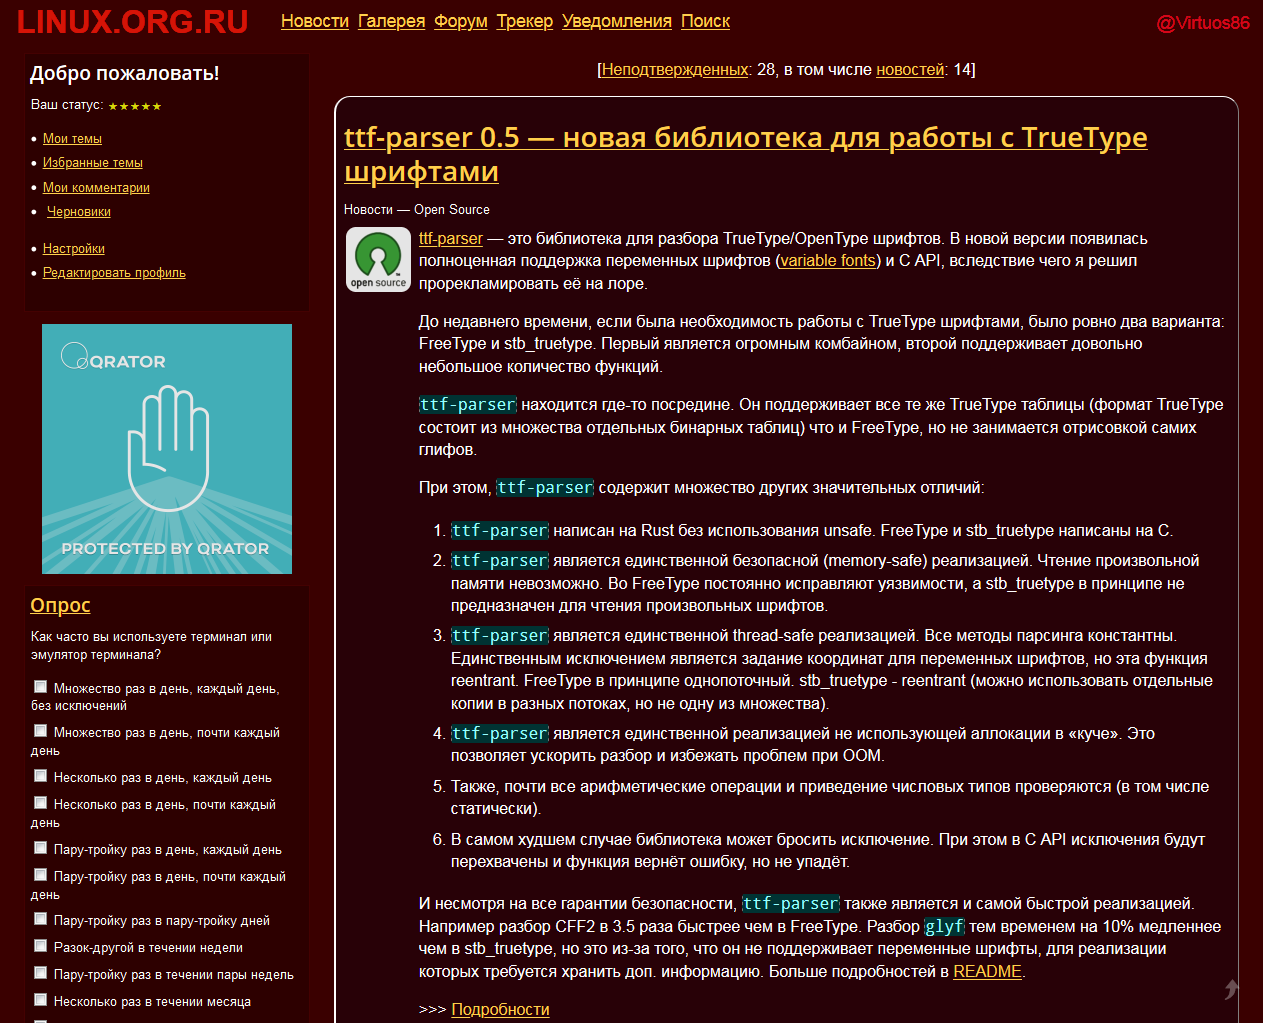Click 'Новости — Open Source' section label
This screenshot has height=1023, width=1263.
tap(417, 210)
